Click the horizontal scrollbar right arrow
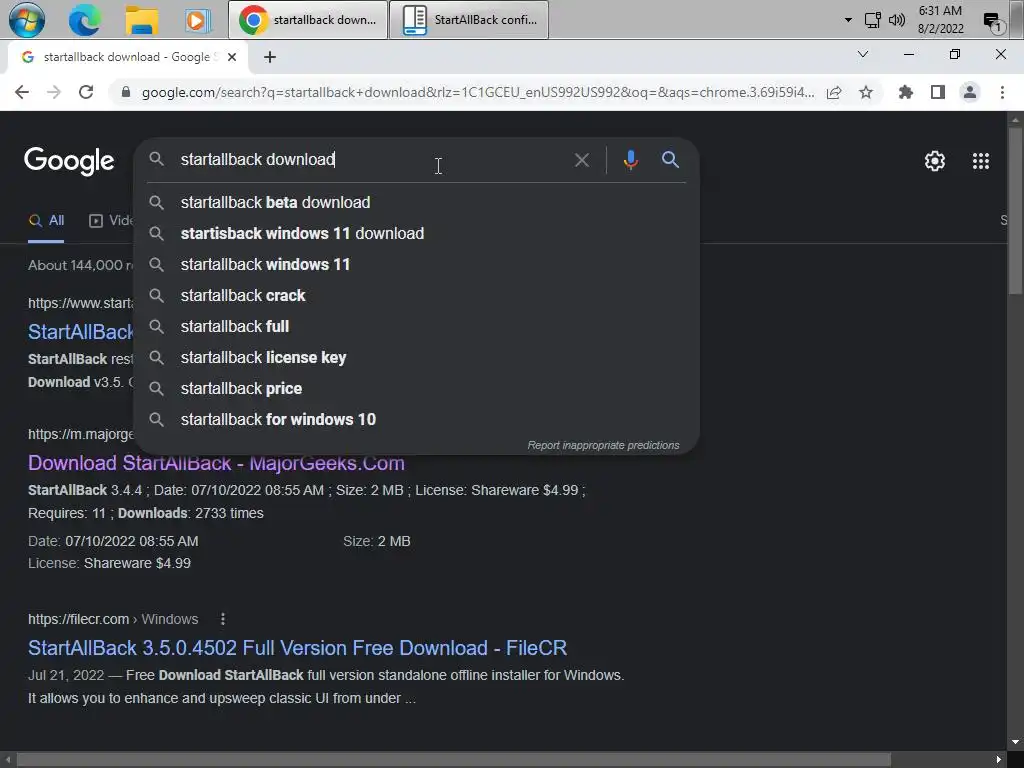 (999, 759)
